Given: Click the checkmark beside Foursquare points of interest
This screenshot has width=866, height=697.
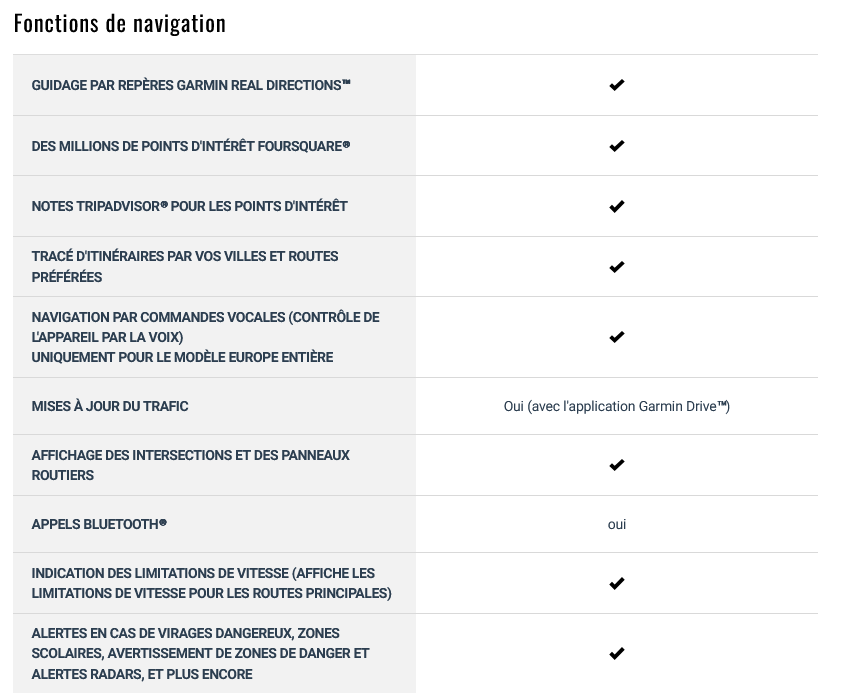Looking at the screenshot, I should 616,146.
